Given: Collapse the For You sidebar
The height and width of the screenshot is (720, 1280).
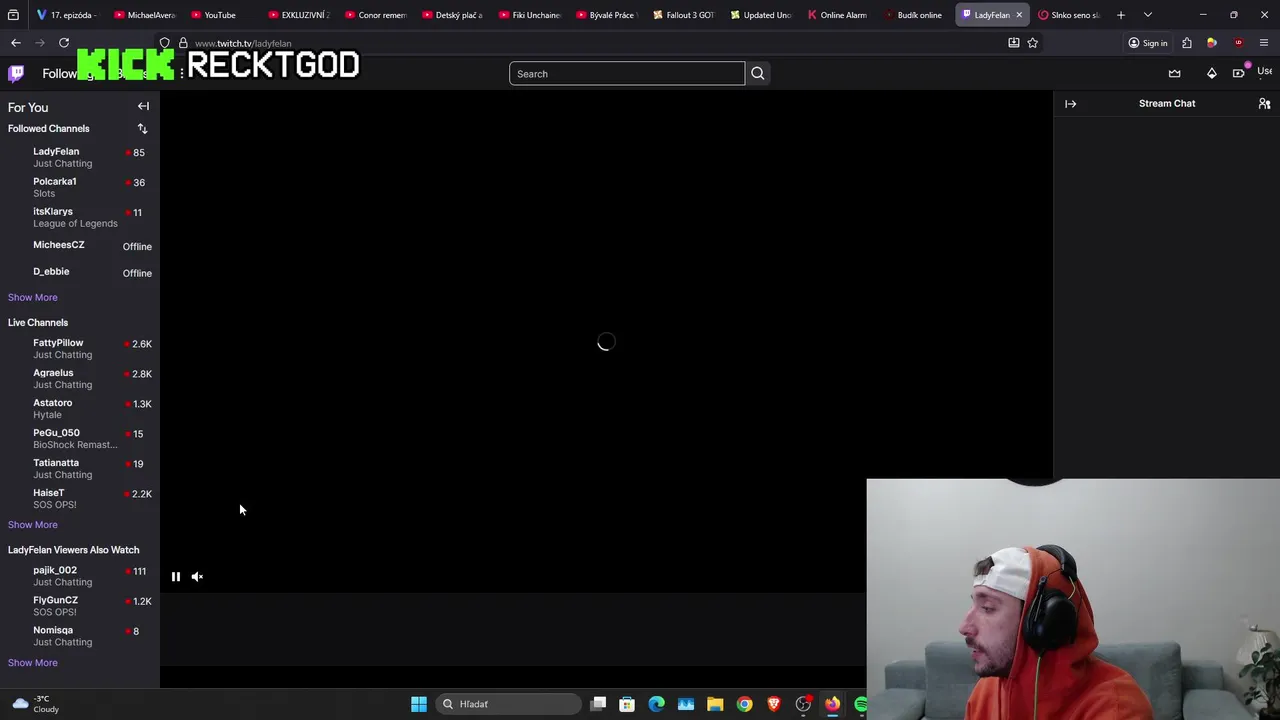Looking at the screenshot, I should click(x=143, y=106).
